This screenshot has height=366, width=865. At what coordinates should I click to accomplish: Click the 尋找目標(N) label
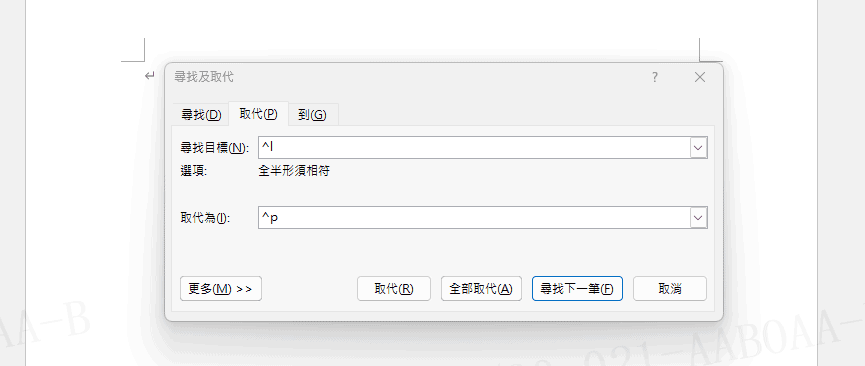point(215,148)
